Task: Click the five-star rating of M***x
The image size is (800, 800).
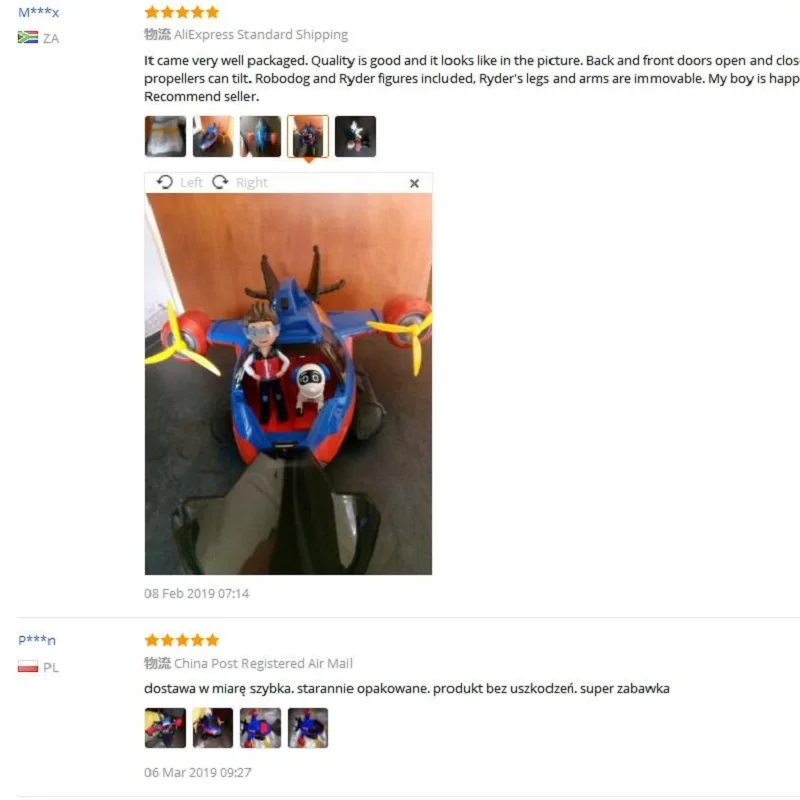Action: [182, 12]
